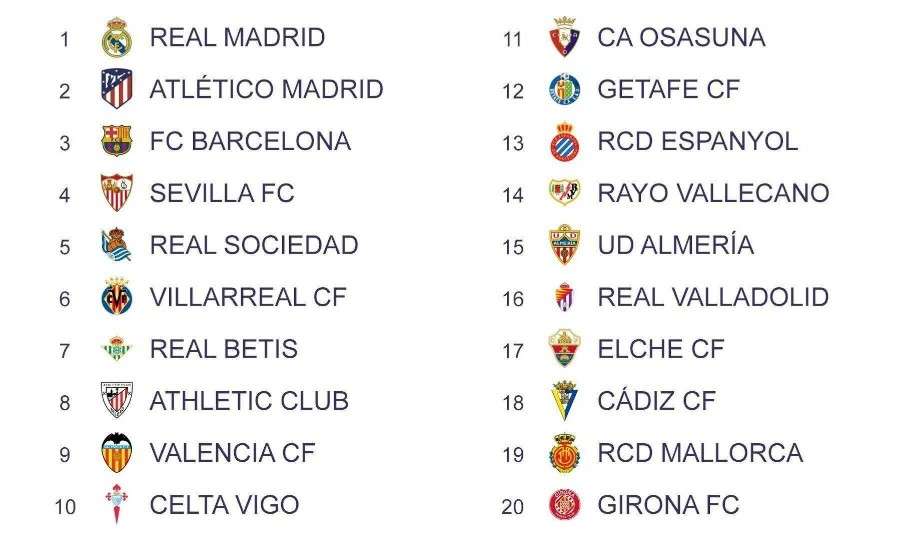Click the Real Madrid crest icon
The image size is (897, 541).
[x=116, y=38]
